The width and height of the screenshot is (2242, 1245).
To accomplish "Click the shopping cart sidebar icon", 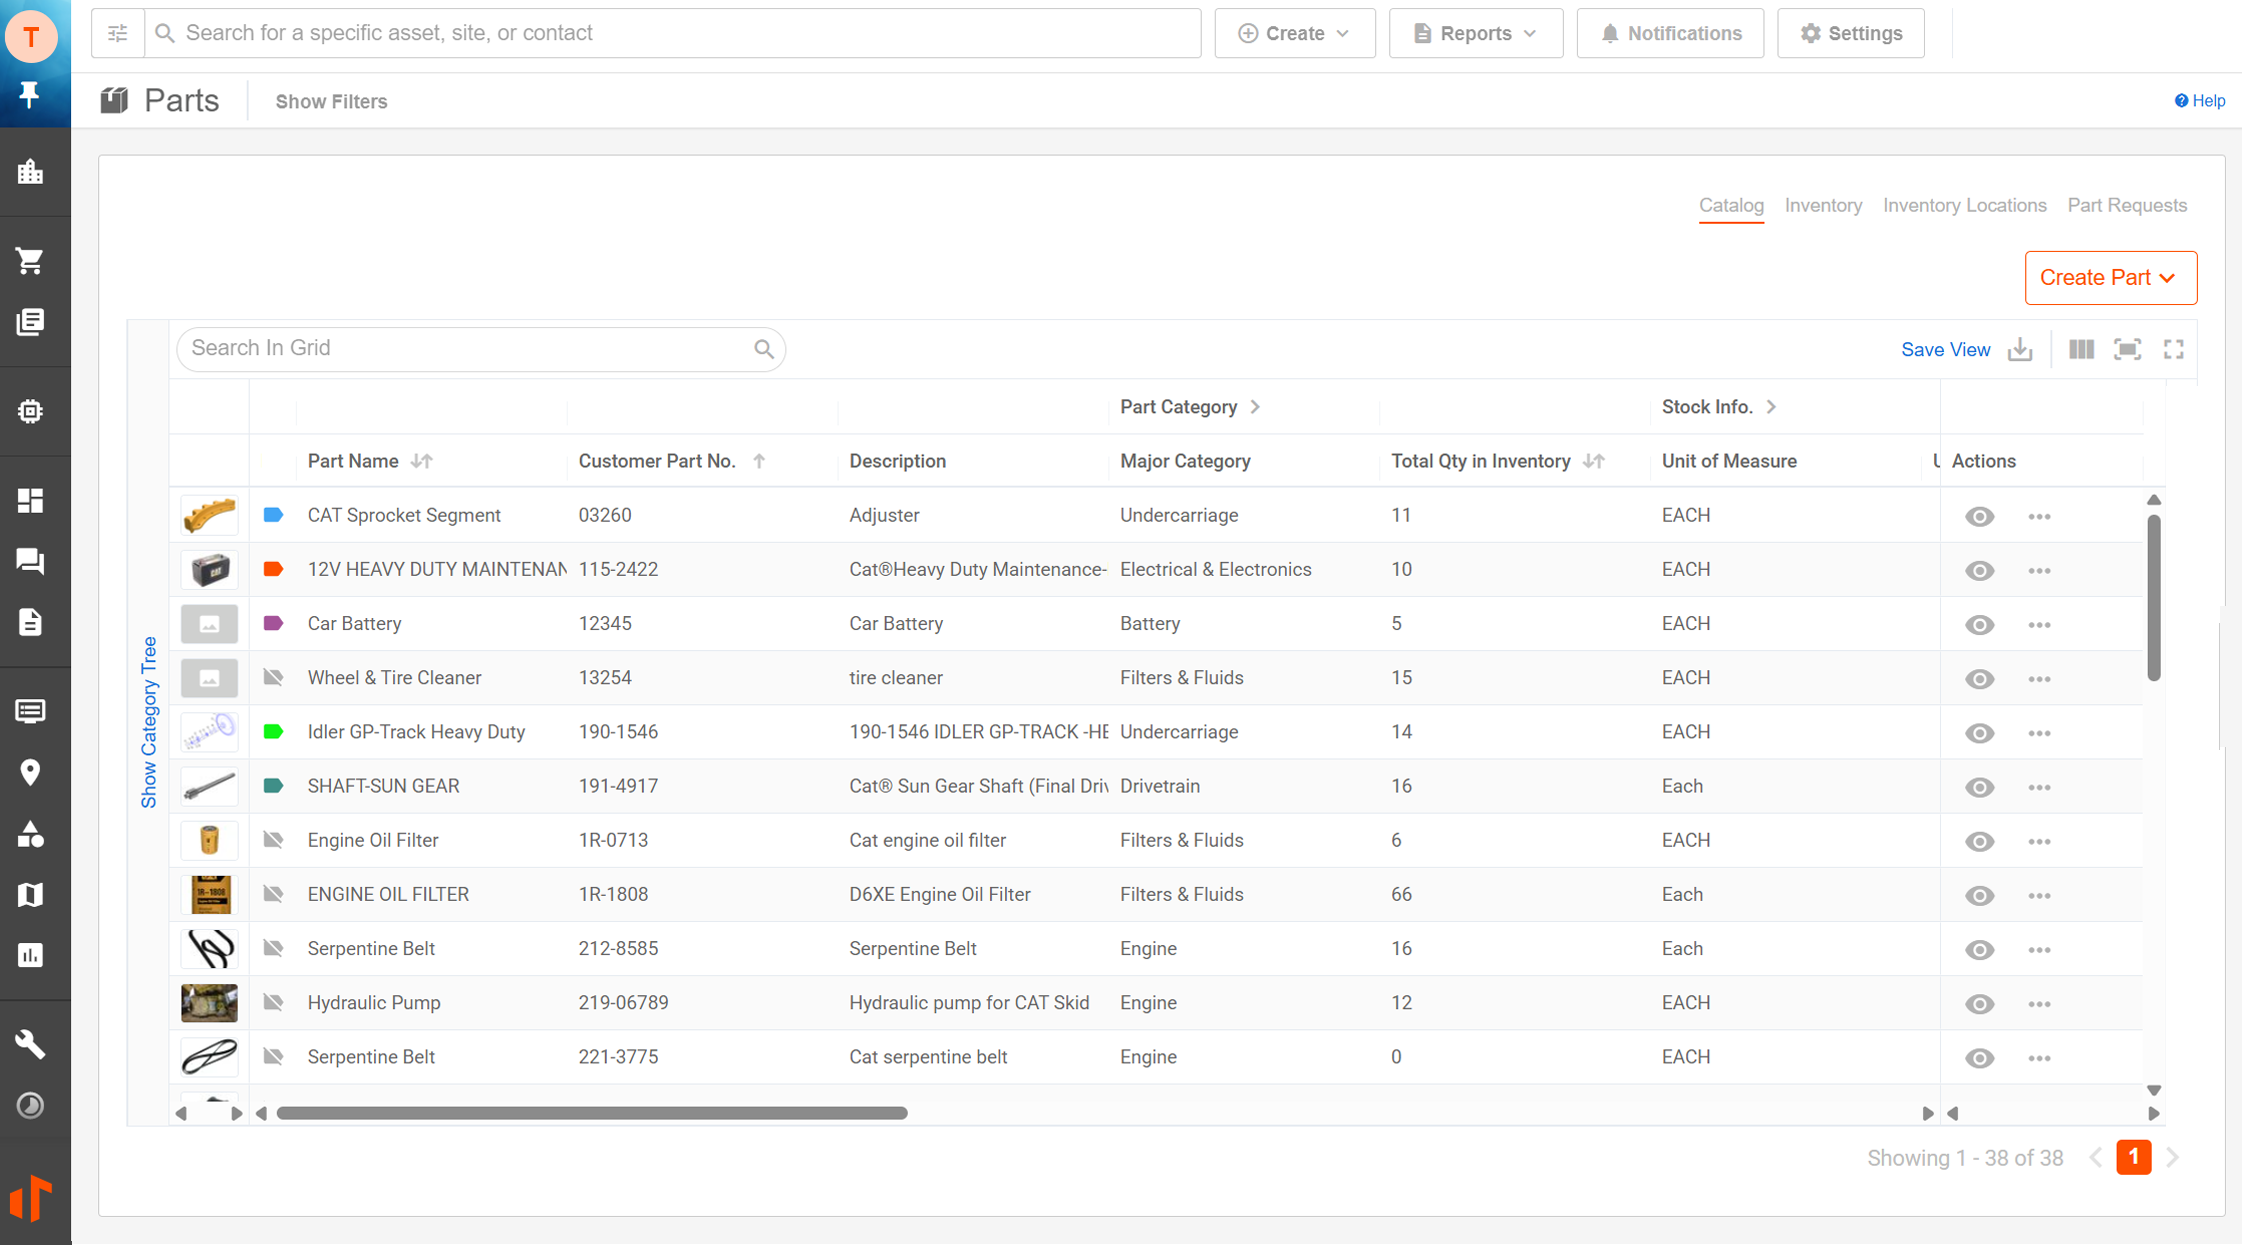I will 30,261.
